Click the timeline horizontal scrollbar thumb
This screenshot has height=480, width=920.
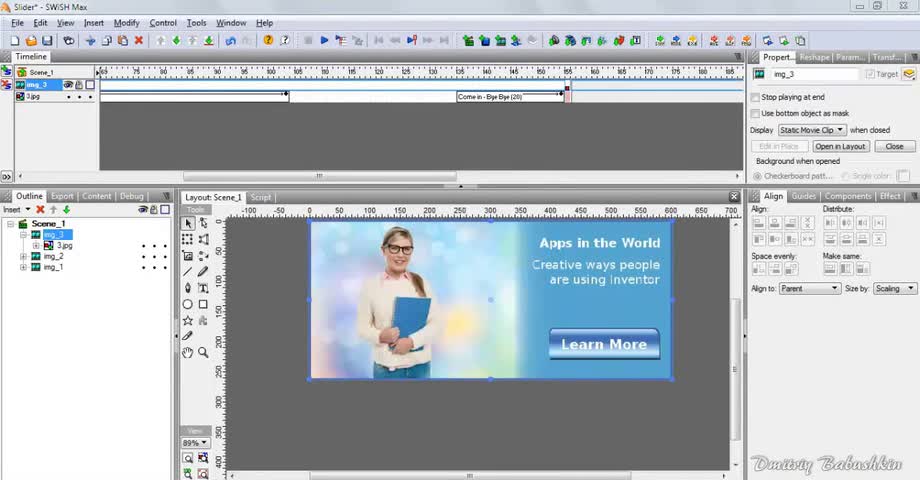(x=320, y=175)
